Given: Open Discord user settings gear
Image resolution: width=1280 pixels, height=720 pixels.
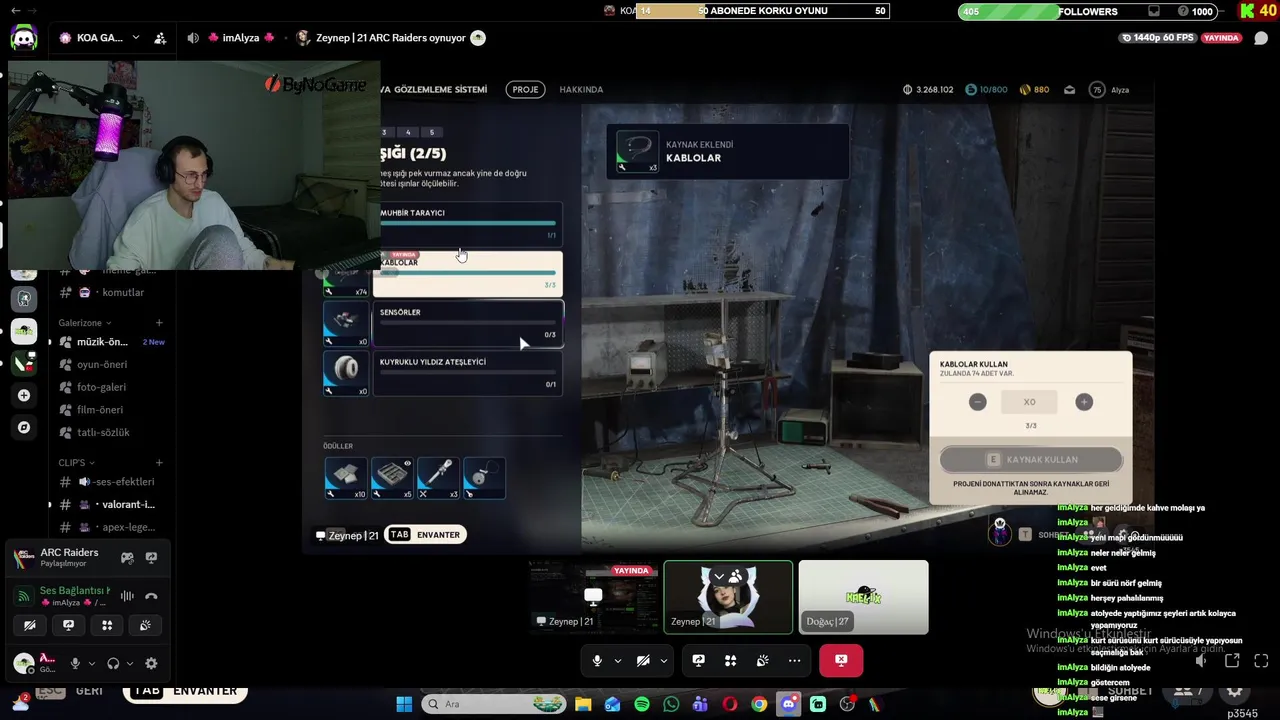Looking at the screenshot, I should [x=151, y=663].
